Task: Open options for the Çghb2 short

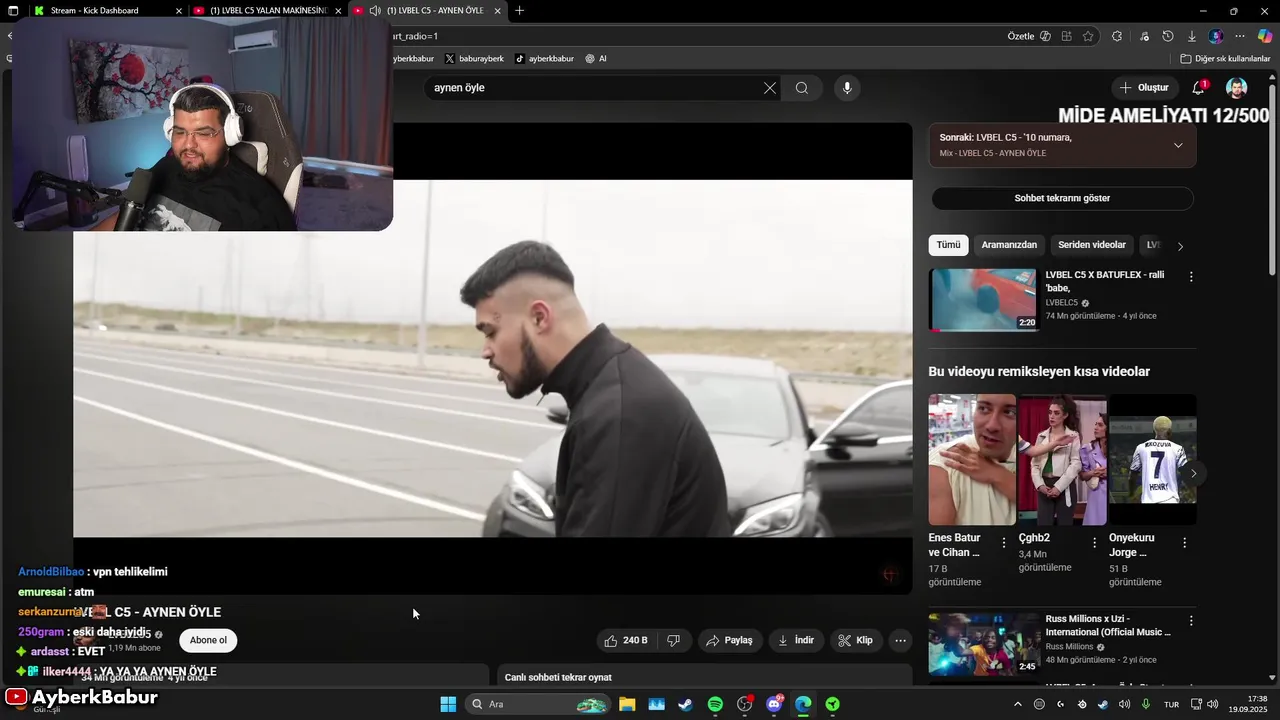Action: coord(1094,543)
